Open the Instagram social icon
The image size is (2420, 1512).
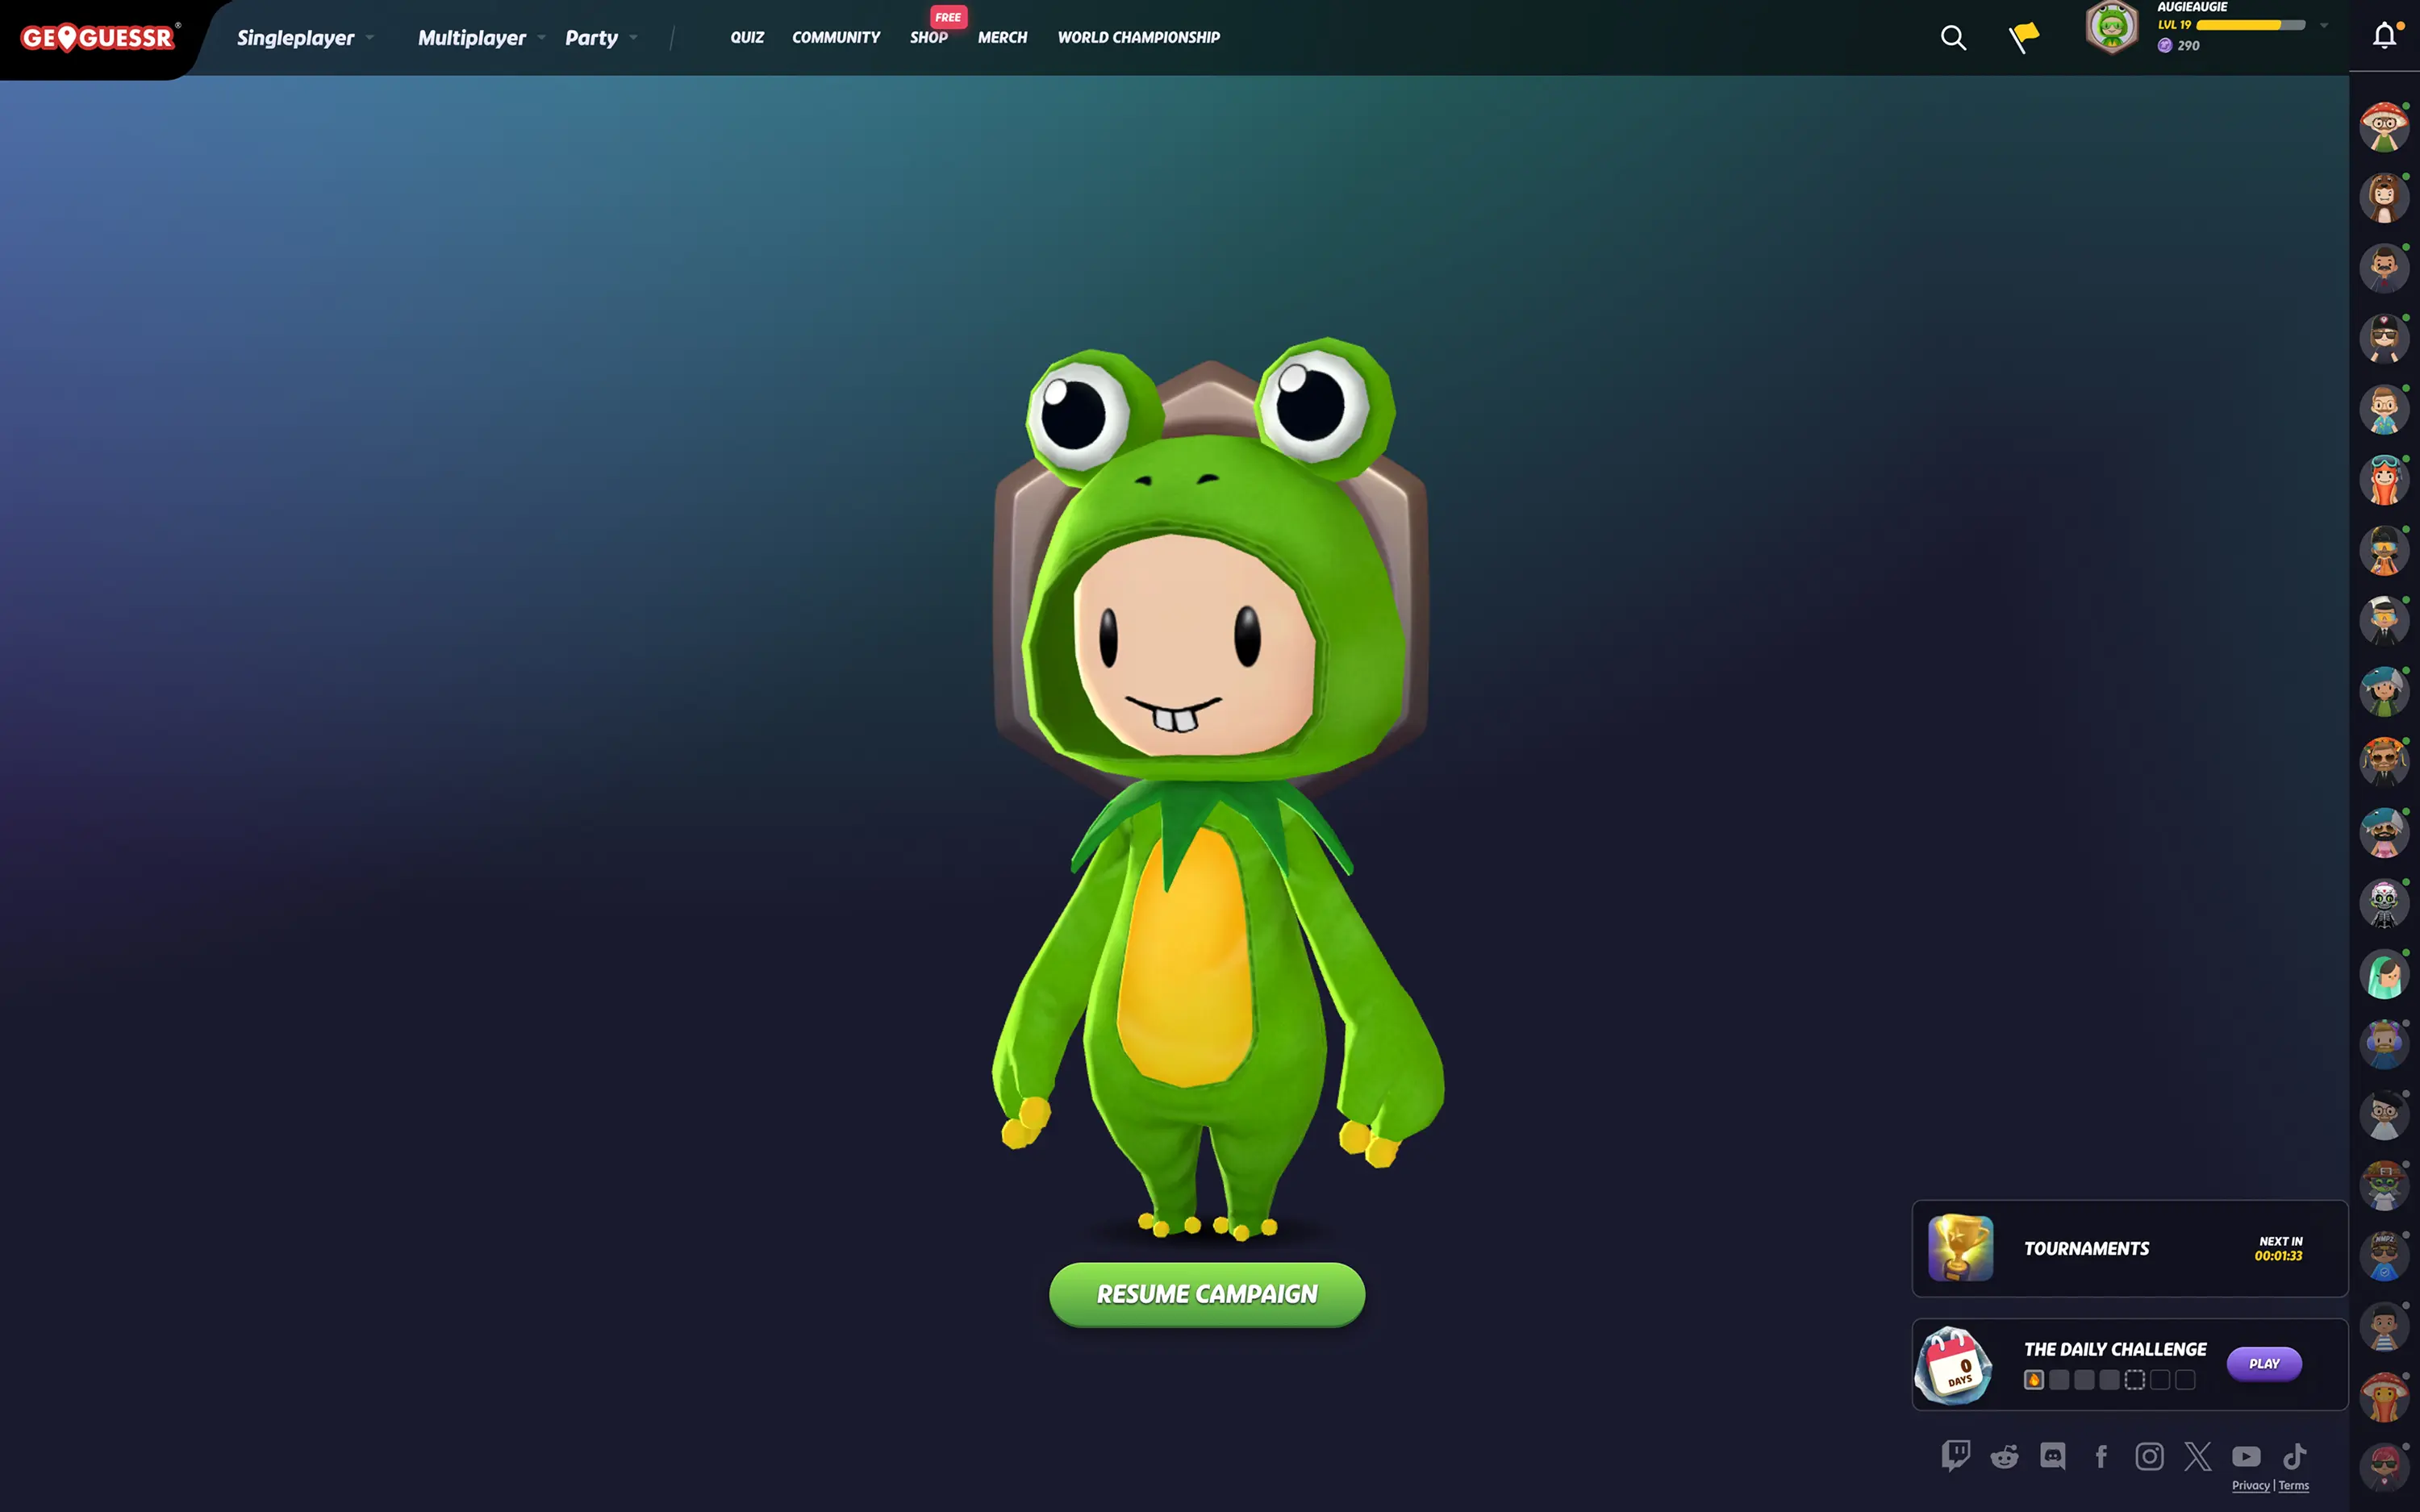(2149, 1456)
